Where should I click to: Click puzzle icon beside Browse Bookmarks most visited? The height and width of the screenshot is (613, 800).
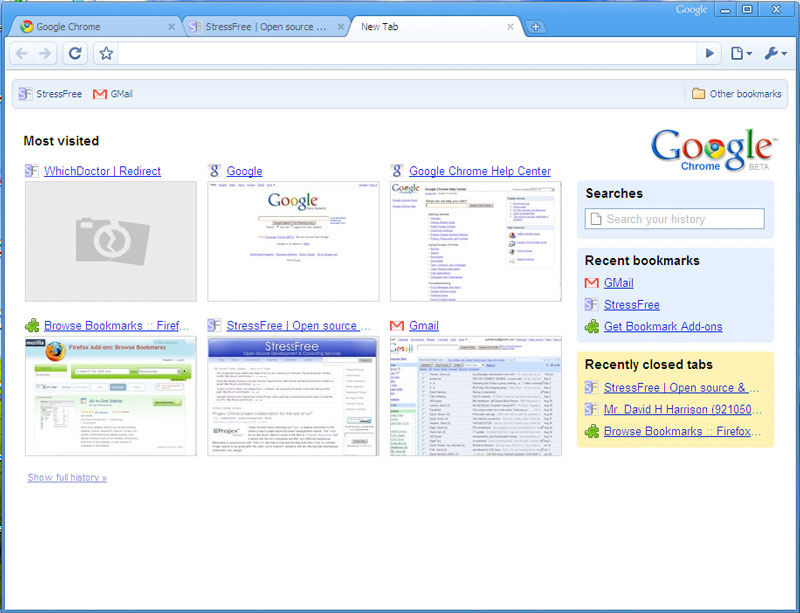coord(32,326)
